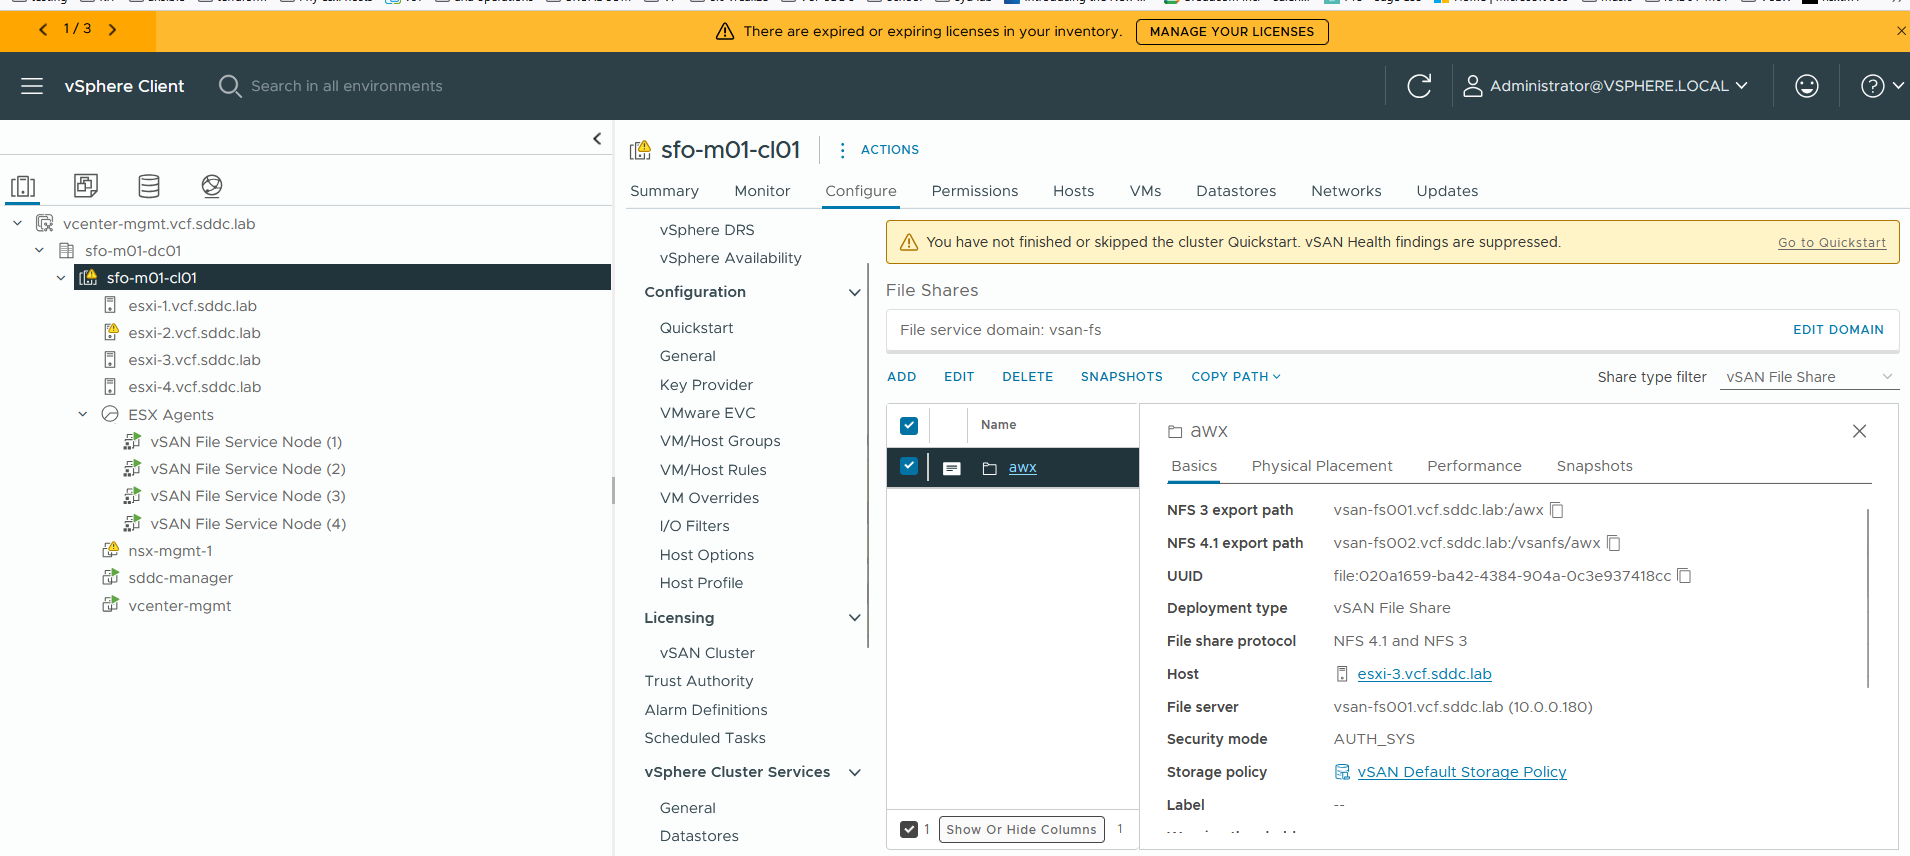
Task: Open the Hosts and Clusters inventory view
Action: coord(23,186)
